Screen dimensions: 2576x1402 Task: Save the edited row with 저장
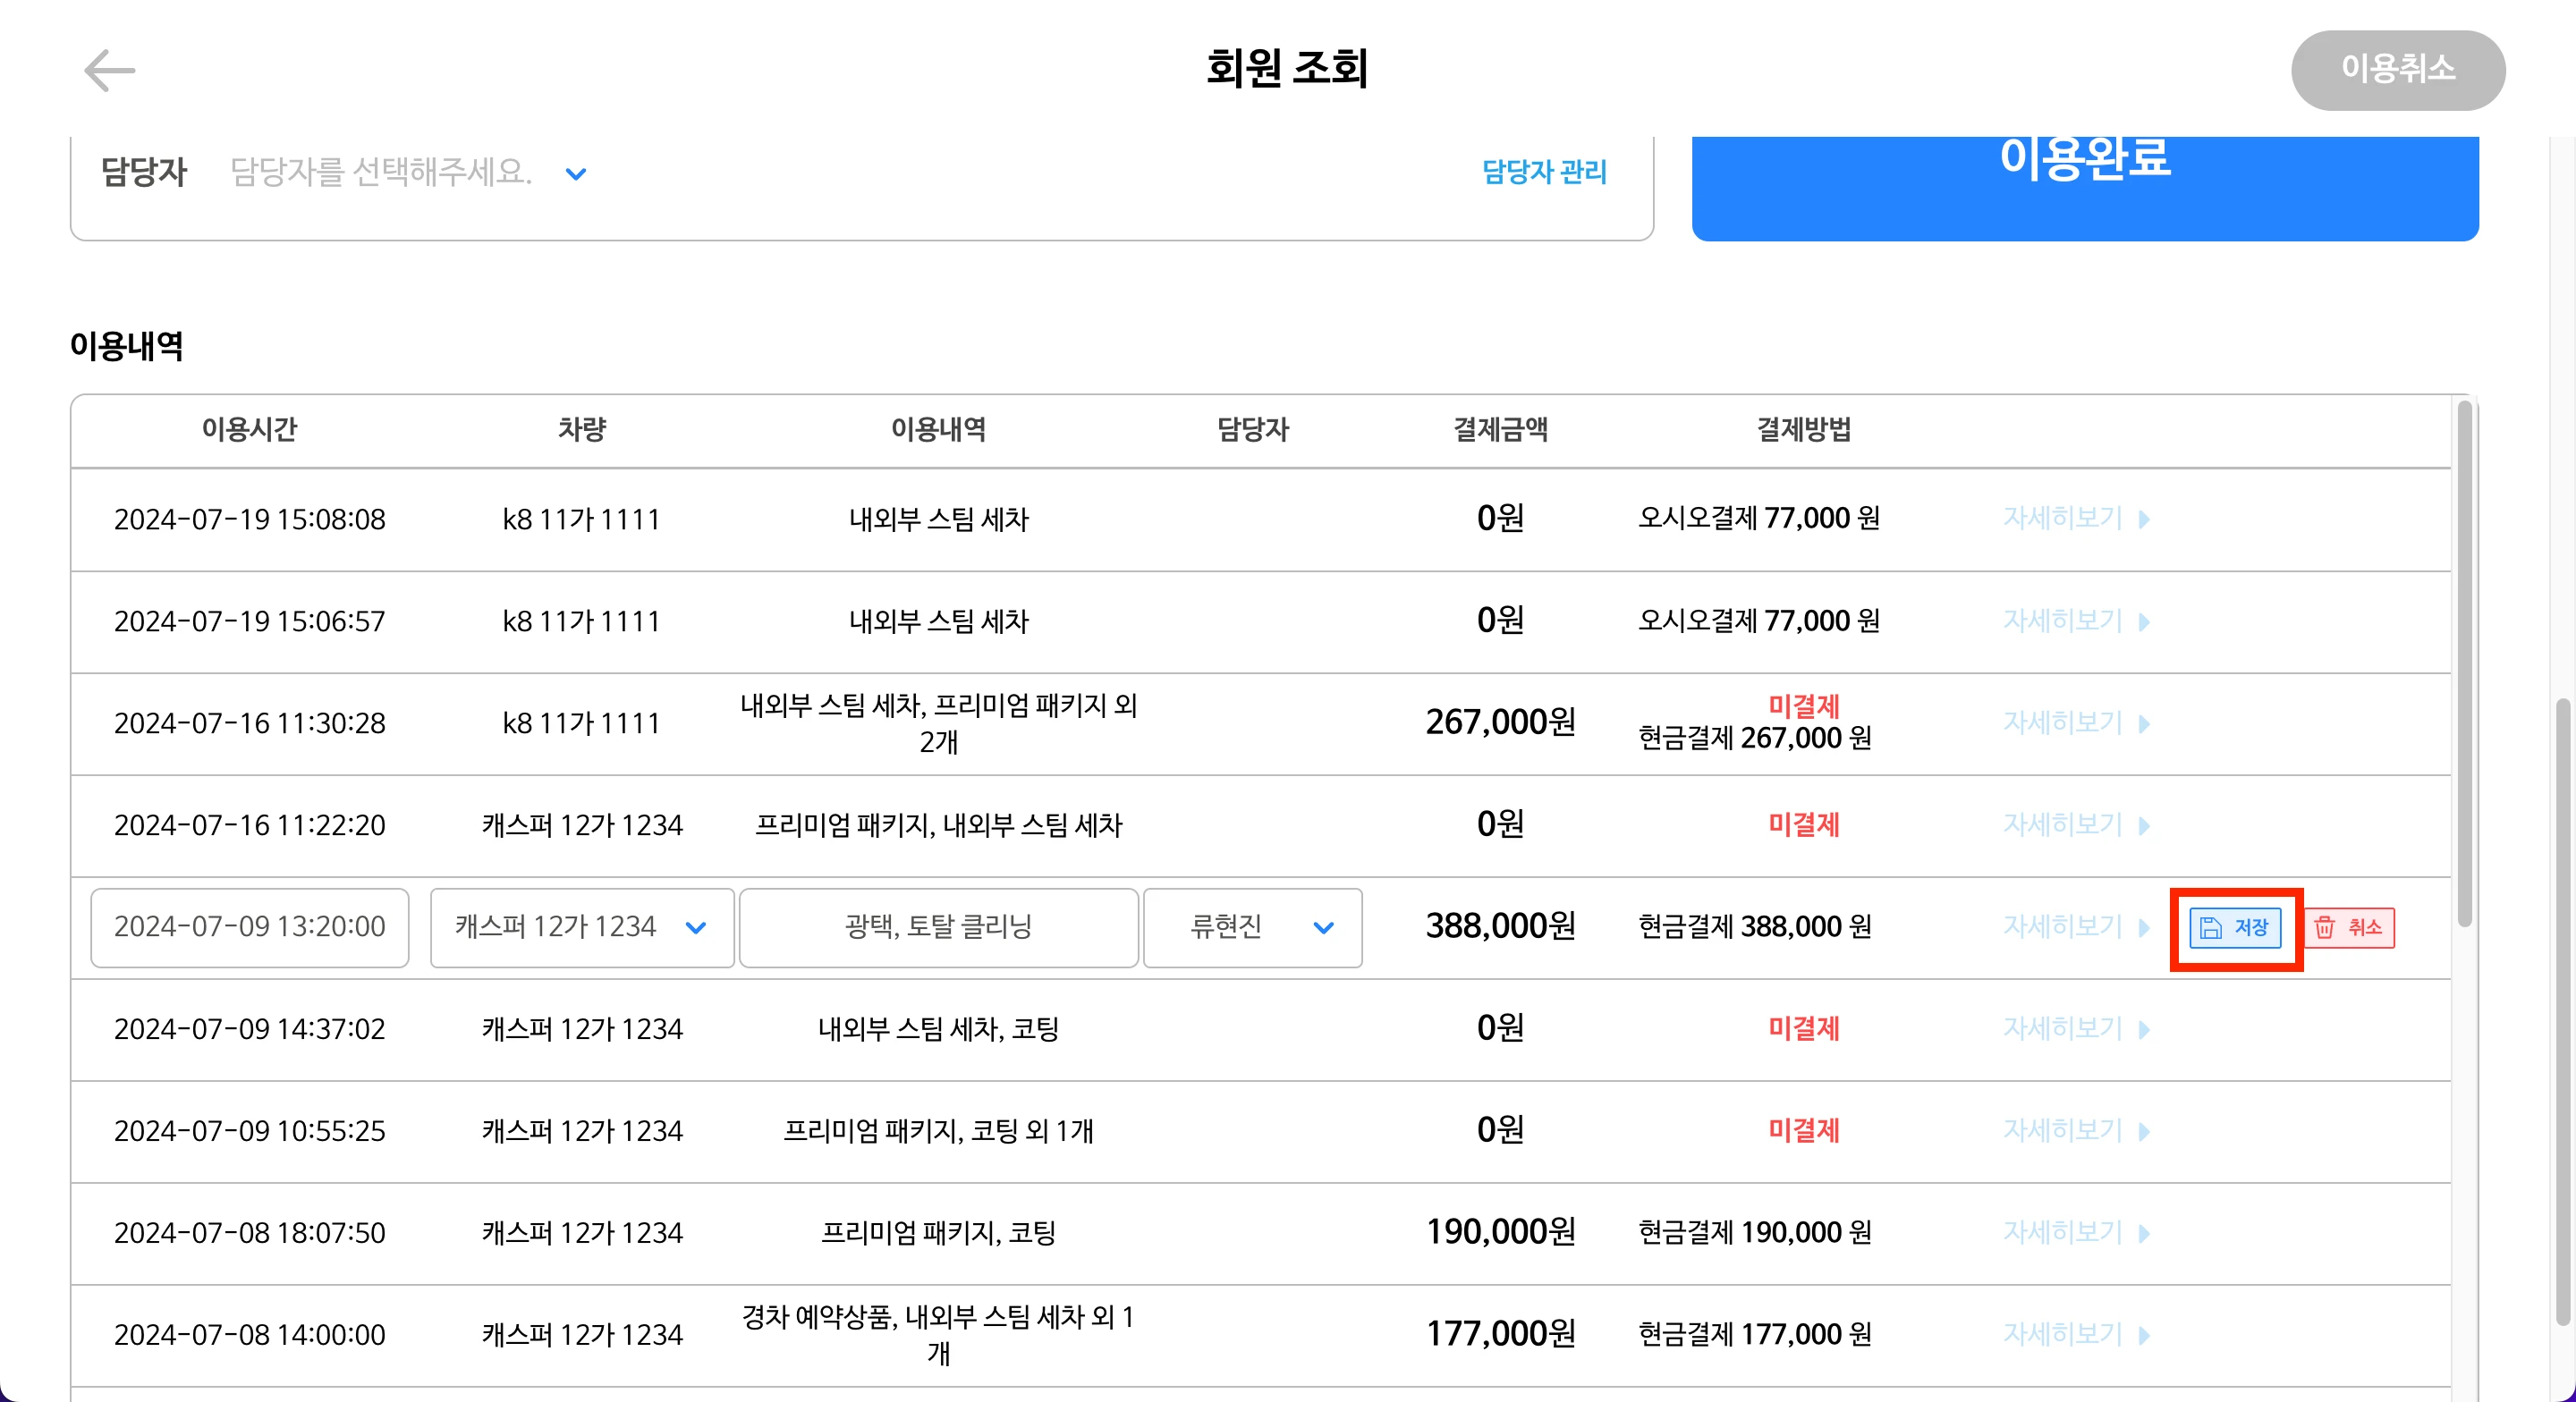click(2235, 927)
